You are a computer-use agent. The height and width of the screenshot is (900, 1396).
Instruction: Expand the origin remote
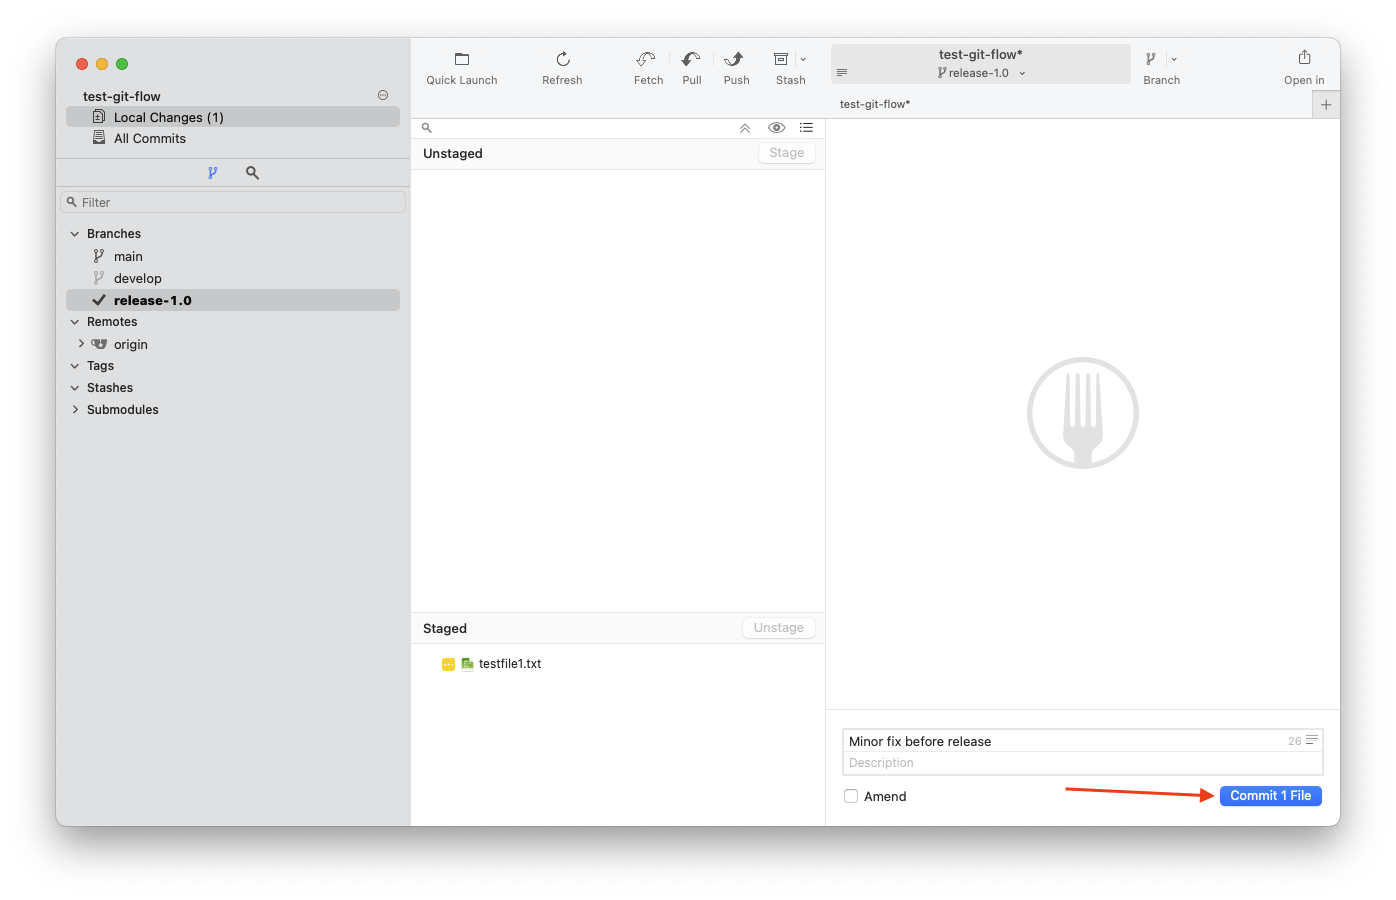point(82,344)
